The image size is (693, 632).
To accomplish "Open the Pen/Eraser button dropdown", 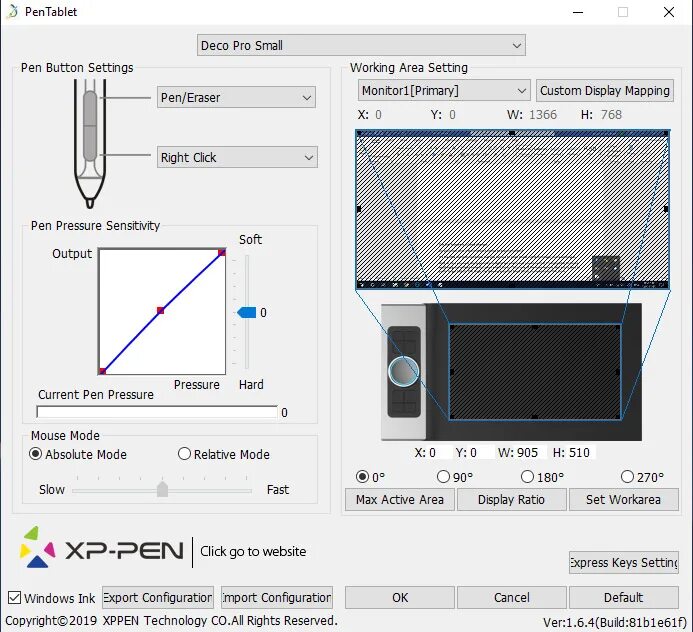I will (236, 97).
